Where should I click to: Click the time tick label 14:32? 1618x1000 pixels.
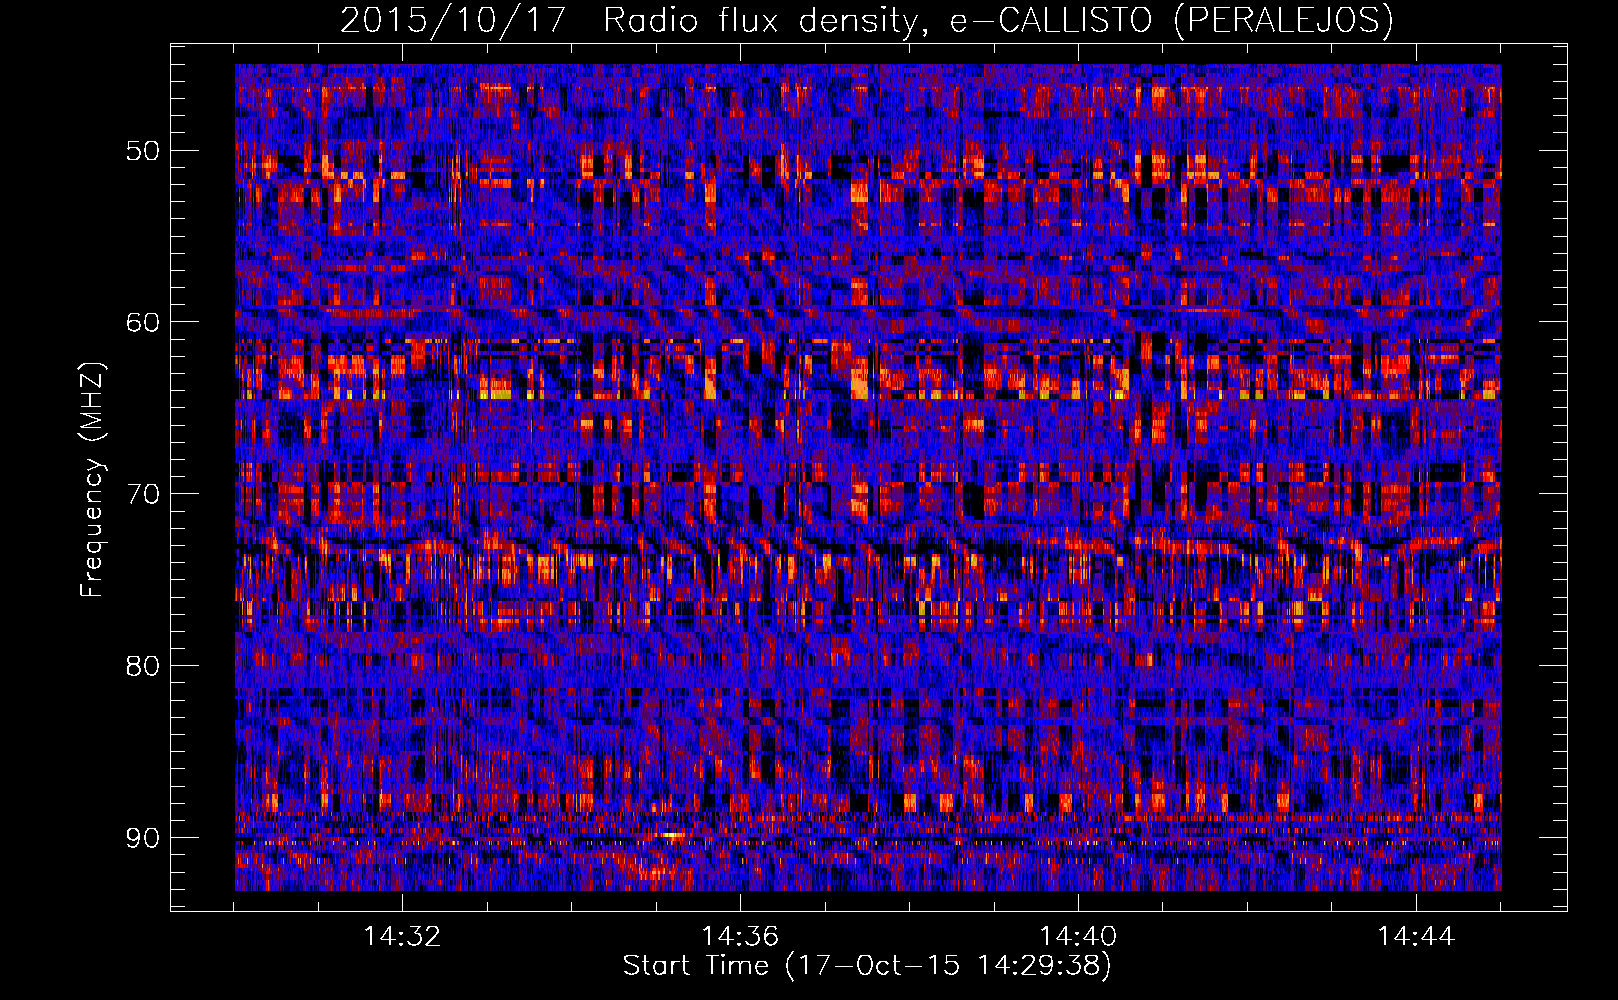pos(402,936)
